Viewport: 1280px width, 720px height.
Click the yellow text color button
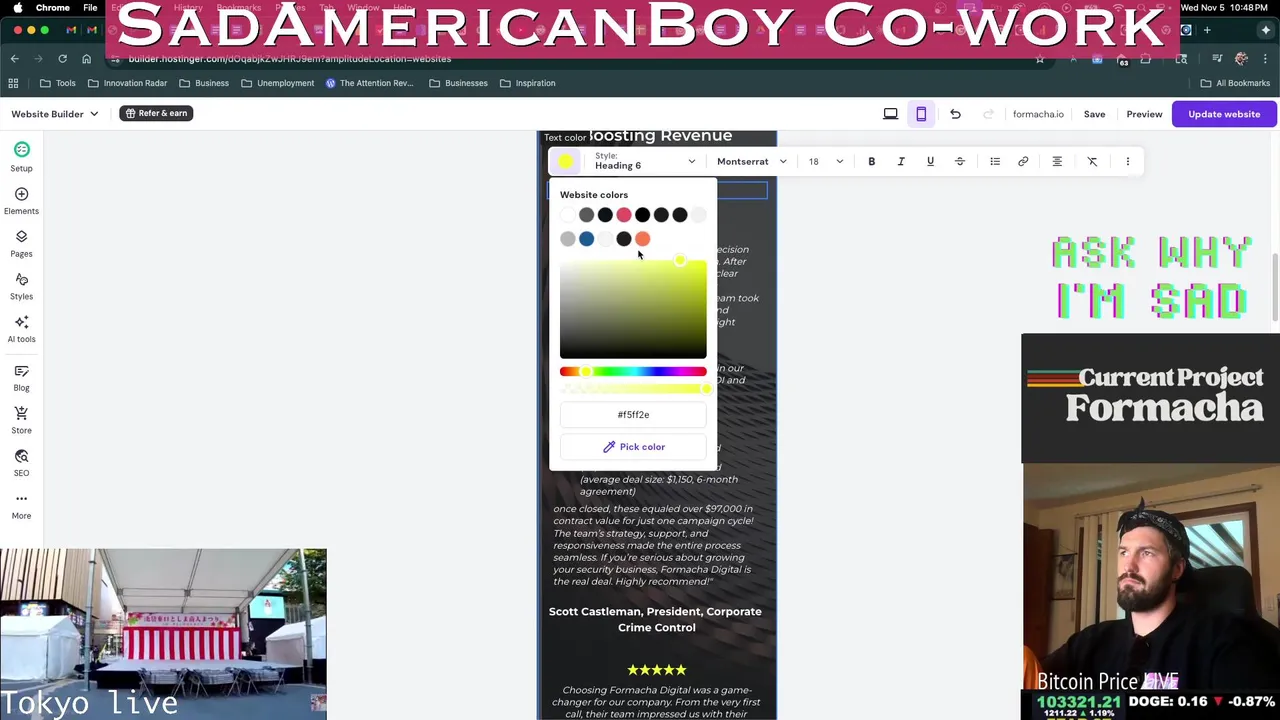pyautogui.click(x=566, y=162)
